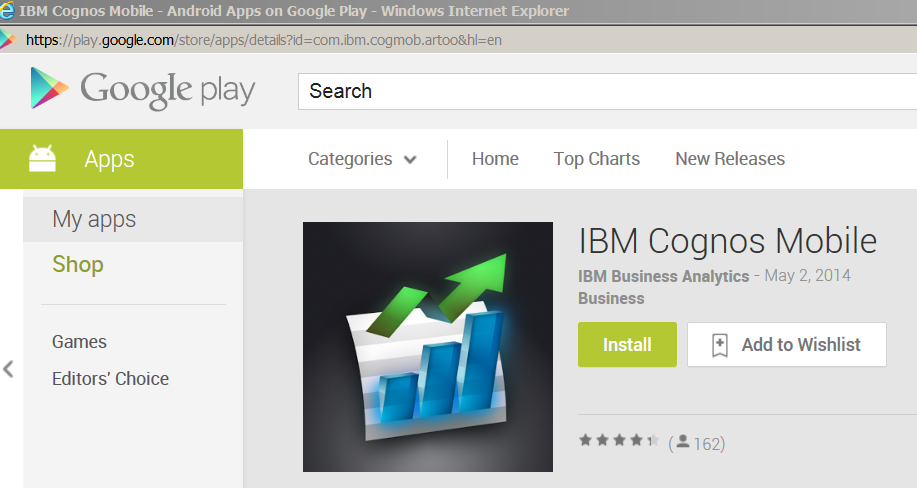Click the star rating icons
The height and width of the screenshot is (488, 917).
[619, 440]
